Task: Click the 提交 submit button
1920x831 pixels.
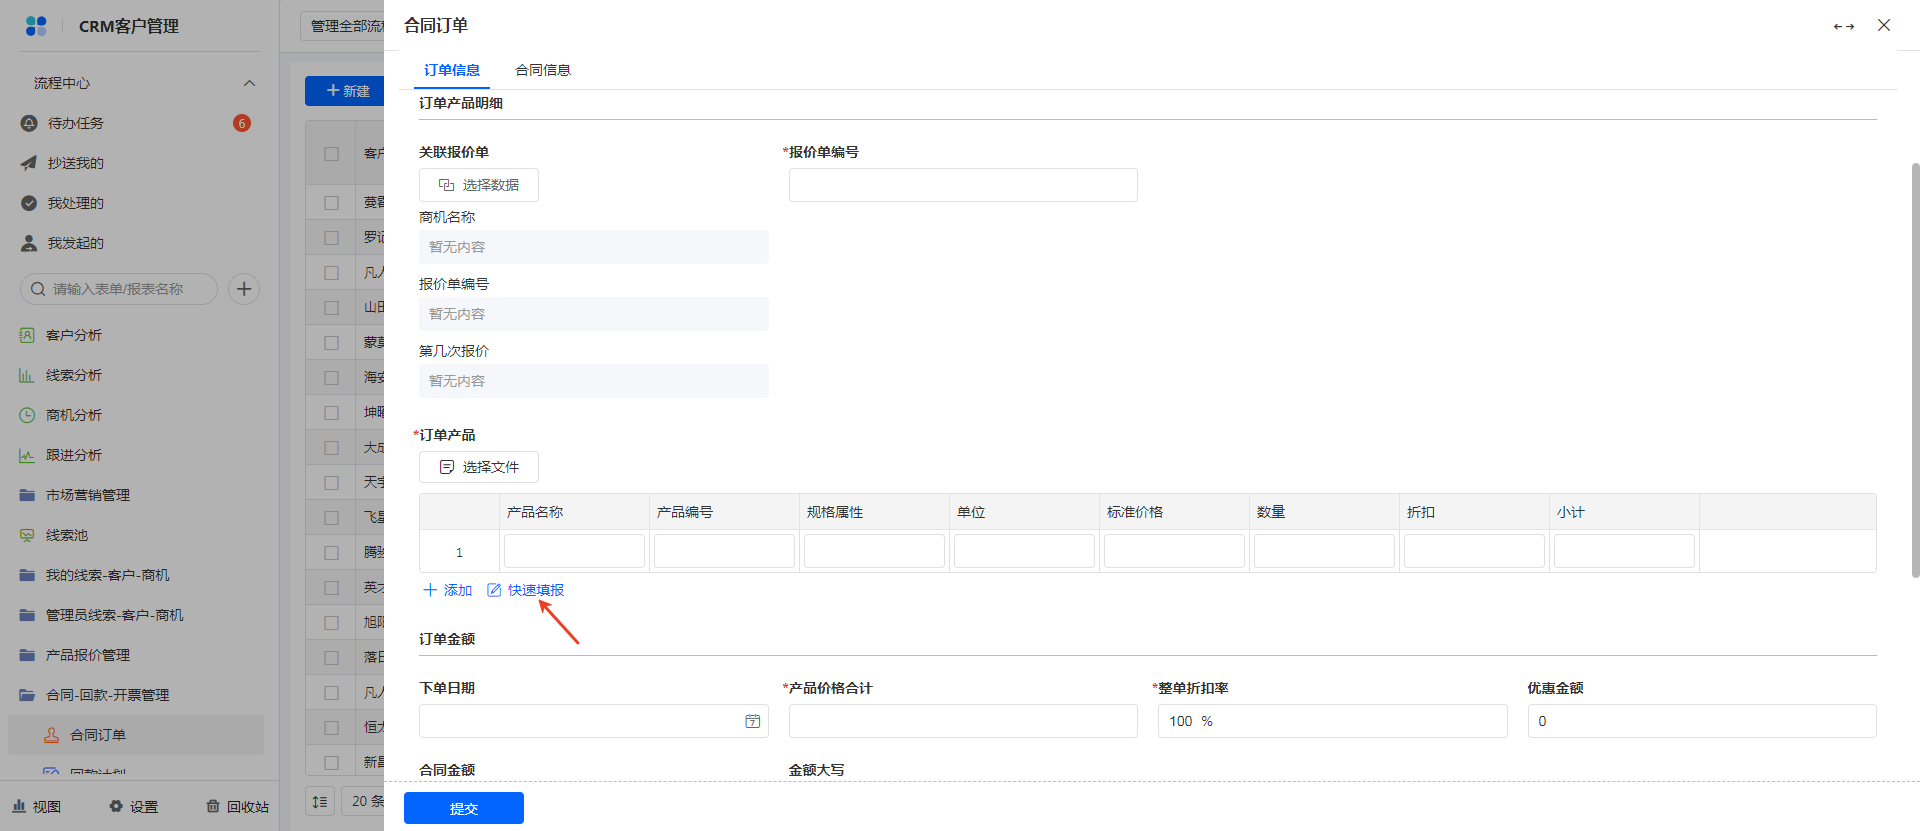Action: click(x=463, y=808)
